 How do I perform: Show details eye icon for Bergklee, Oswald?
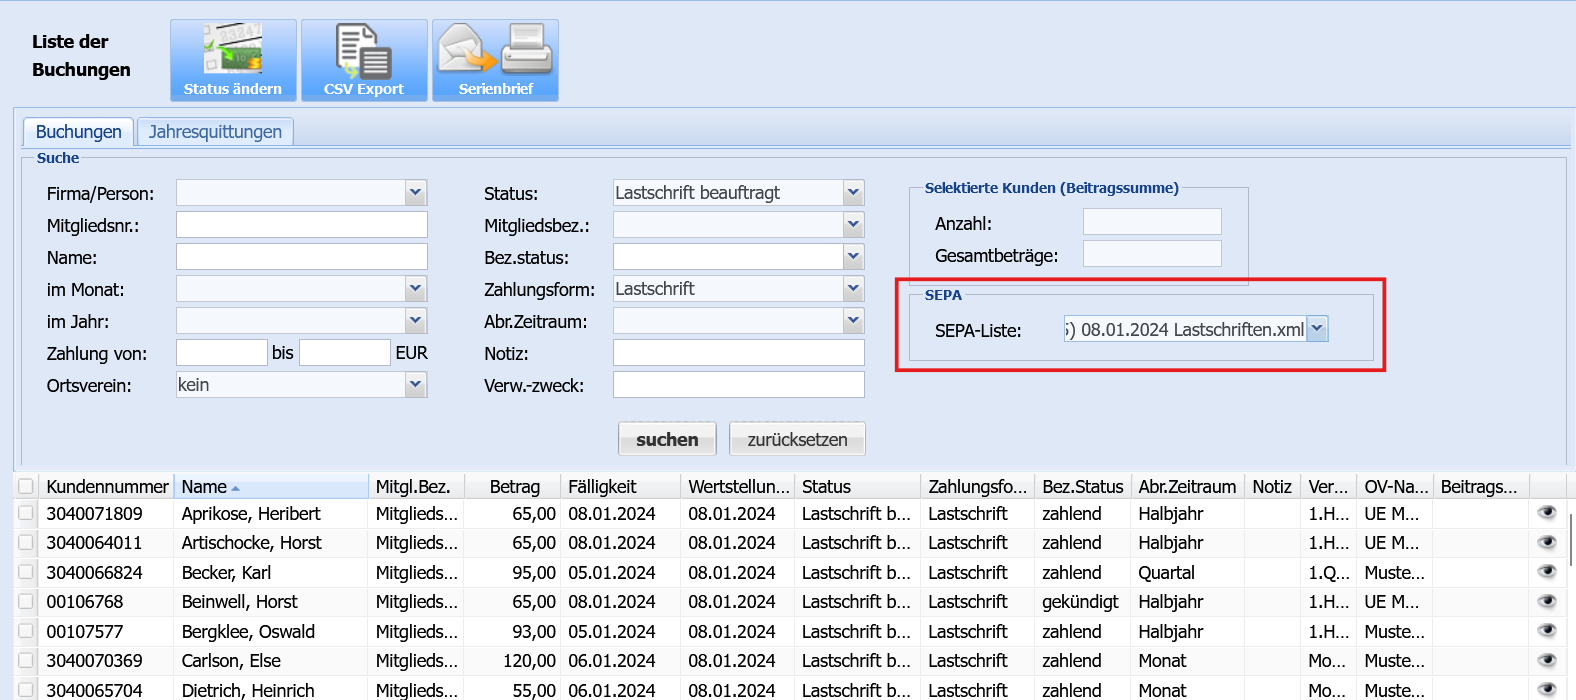tap(1547, 631)
